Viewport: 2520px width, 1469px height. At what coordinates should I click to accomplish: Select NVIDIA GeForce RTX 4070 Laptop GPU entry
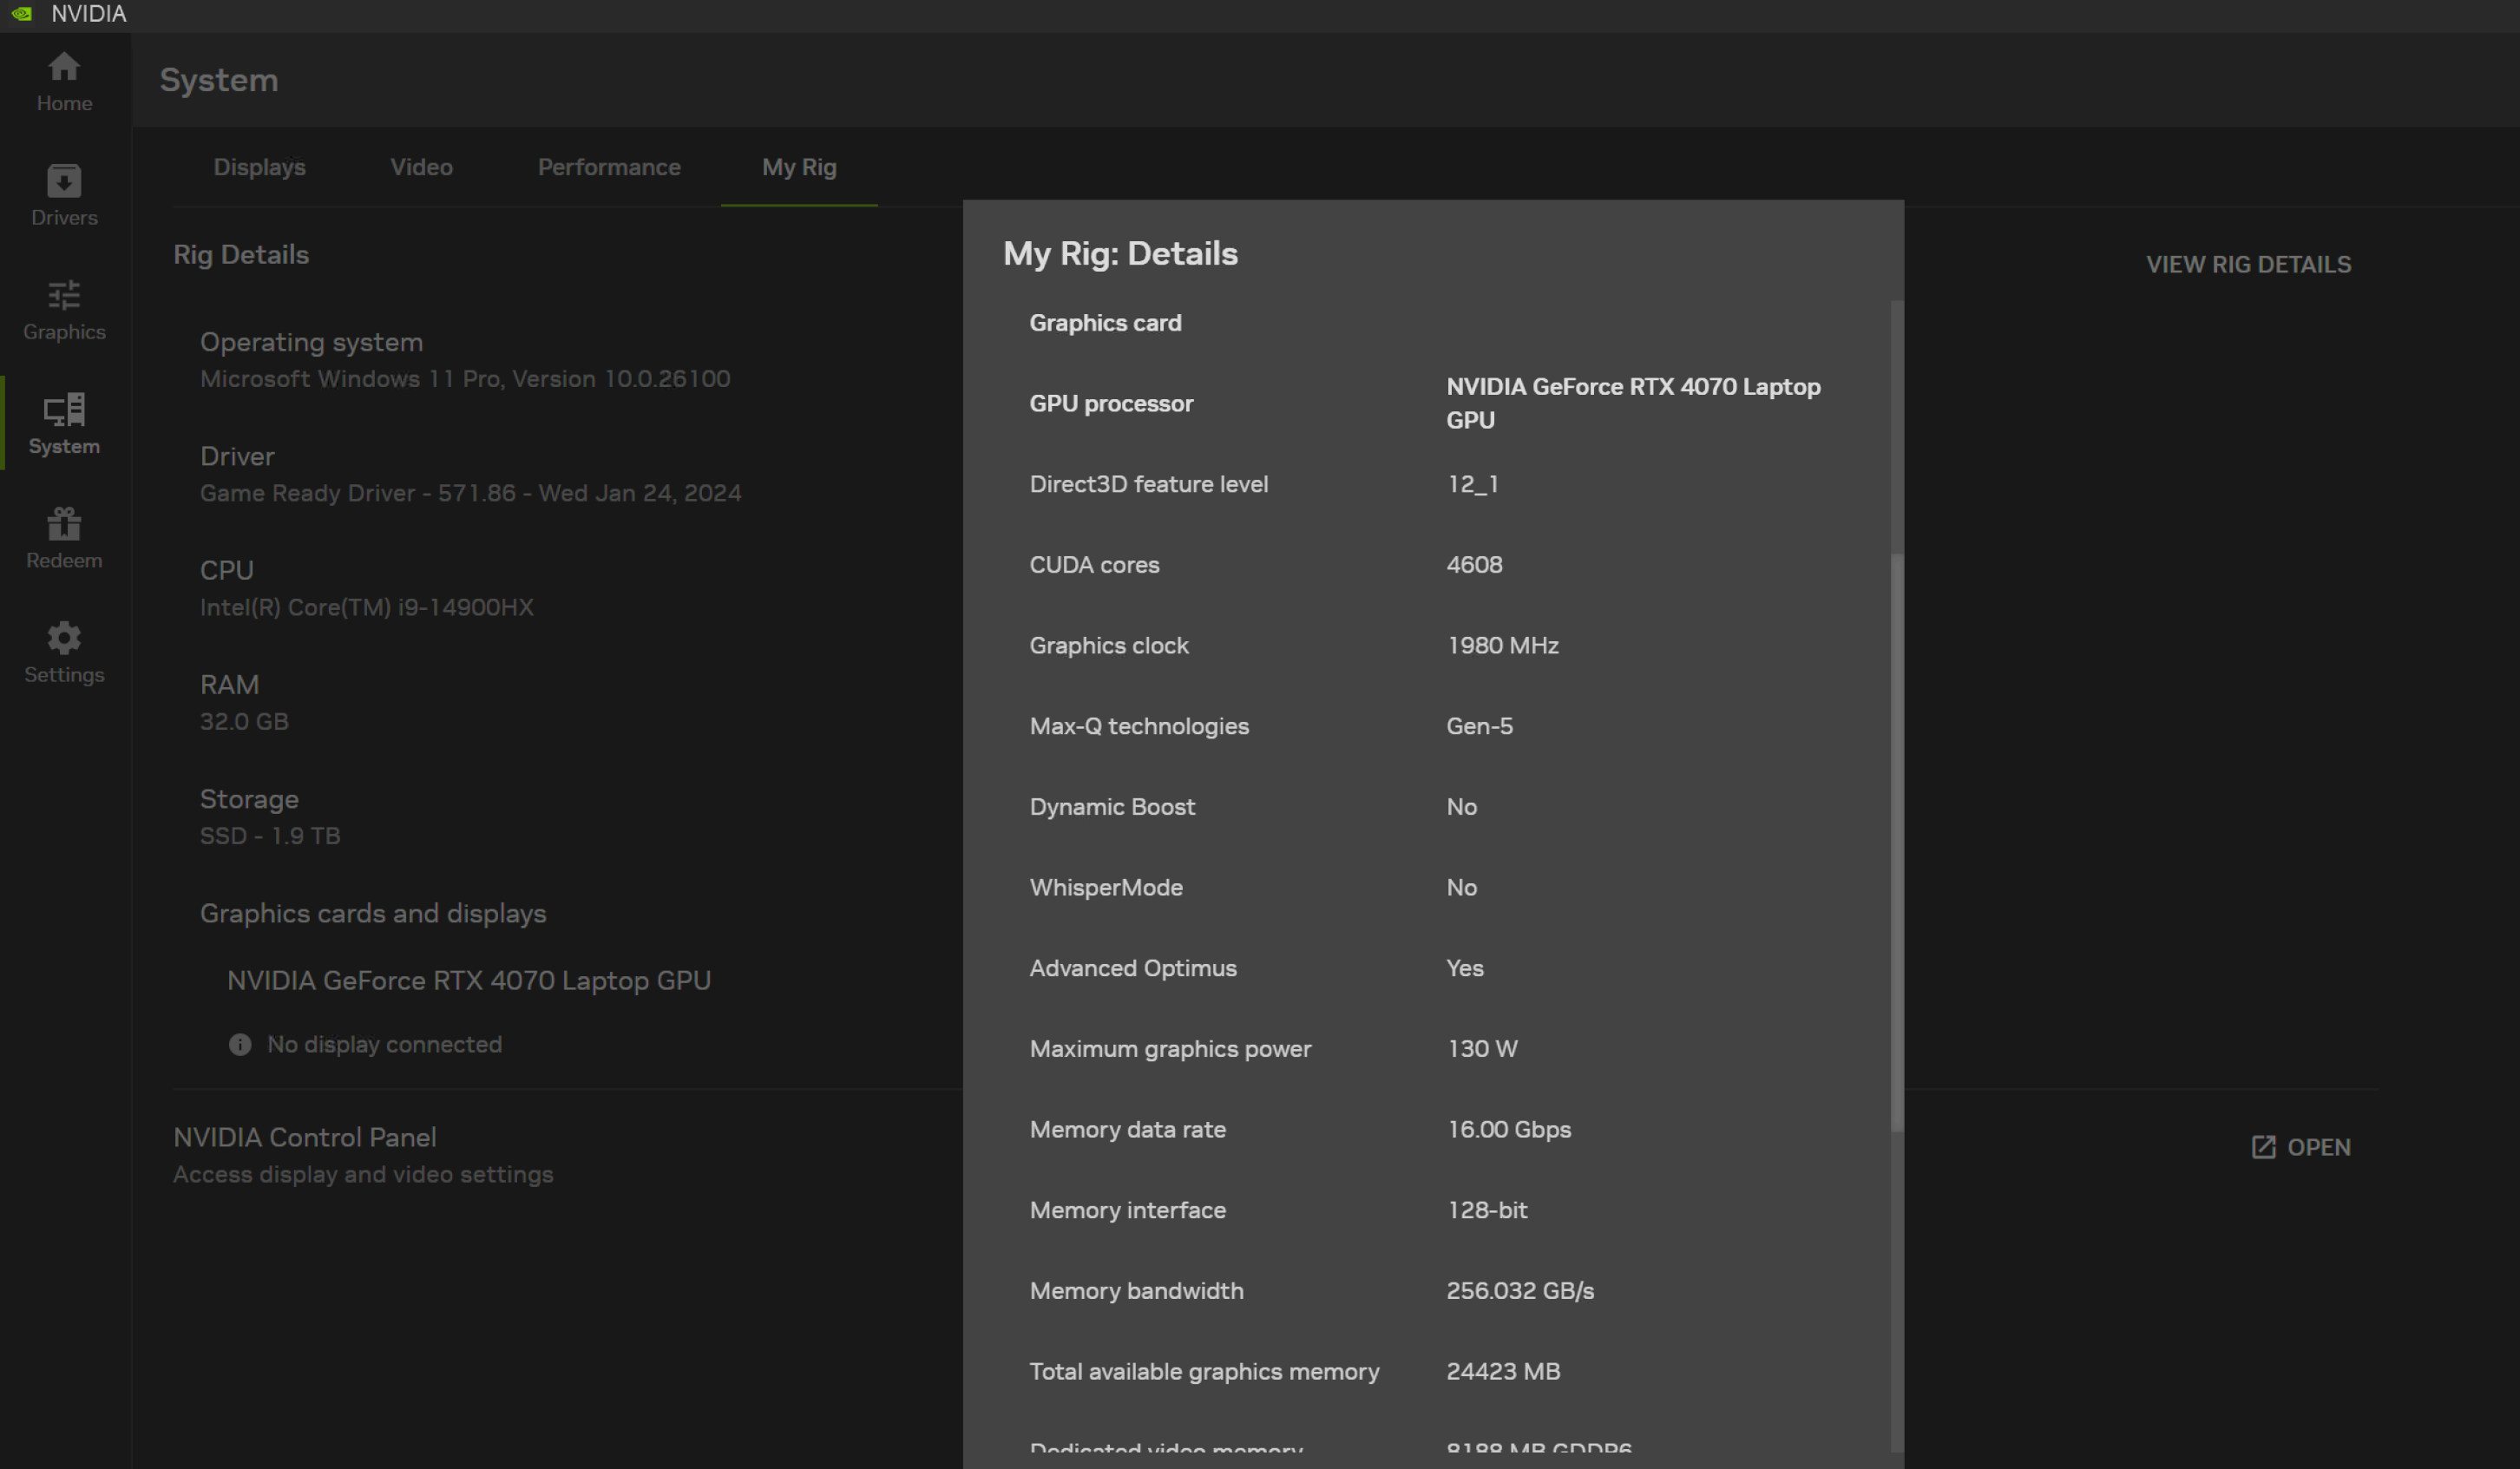(468, 980)
